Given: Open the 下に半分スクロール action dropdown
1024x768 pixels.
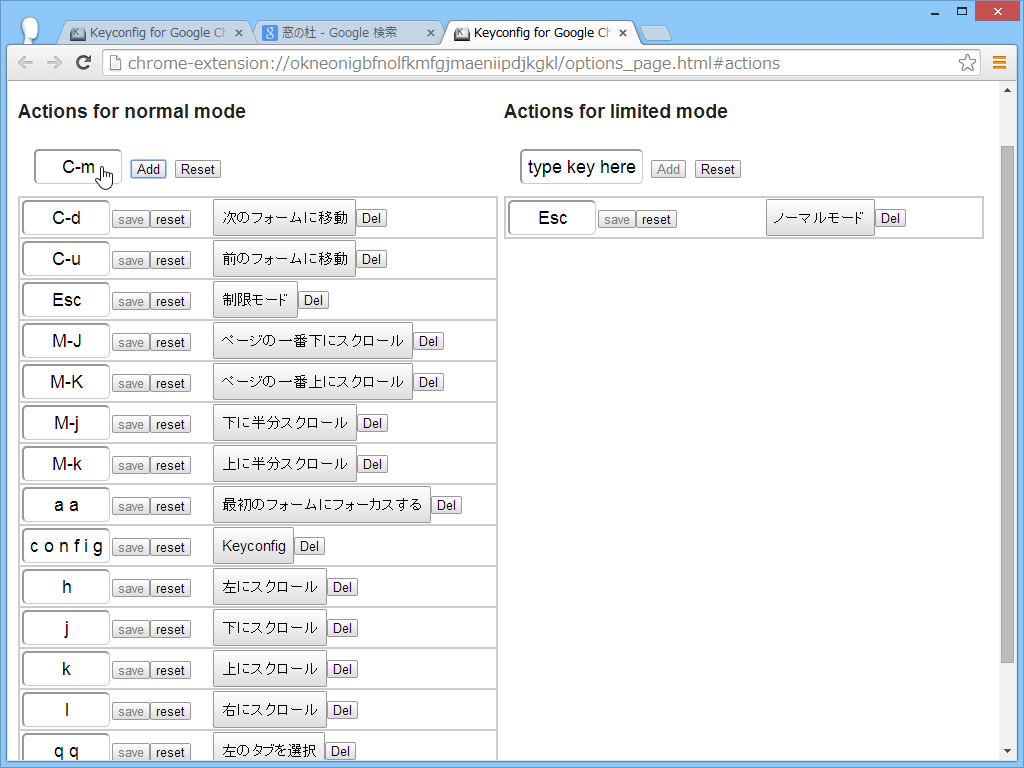Looking at the screenshot, I should (x=285, y=423).
